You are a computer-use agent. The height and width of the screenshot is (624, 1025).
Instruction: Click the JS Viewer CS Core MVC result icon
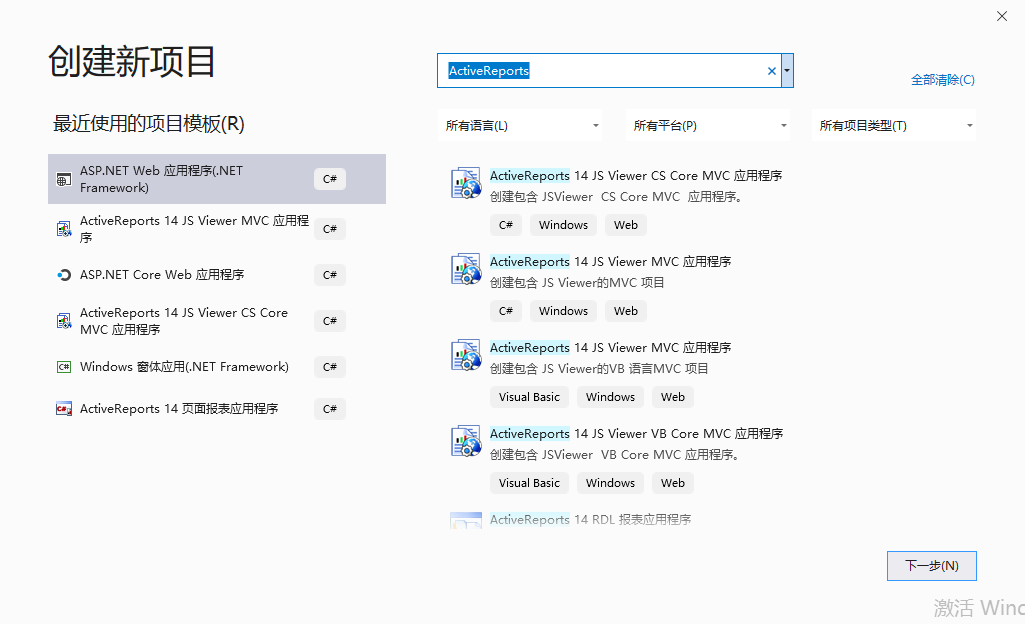(x=466, y=182)
